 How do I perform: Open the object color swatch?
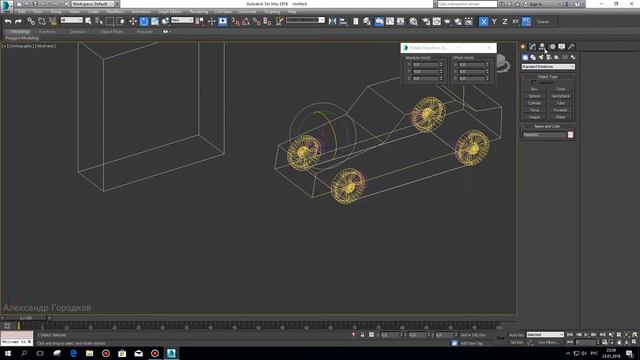click(570, 135)
